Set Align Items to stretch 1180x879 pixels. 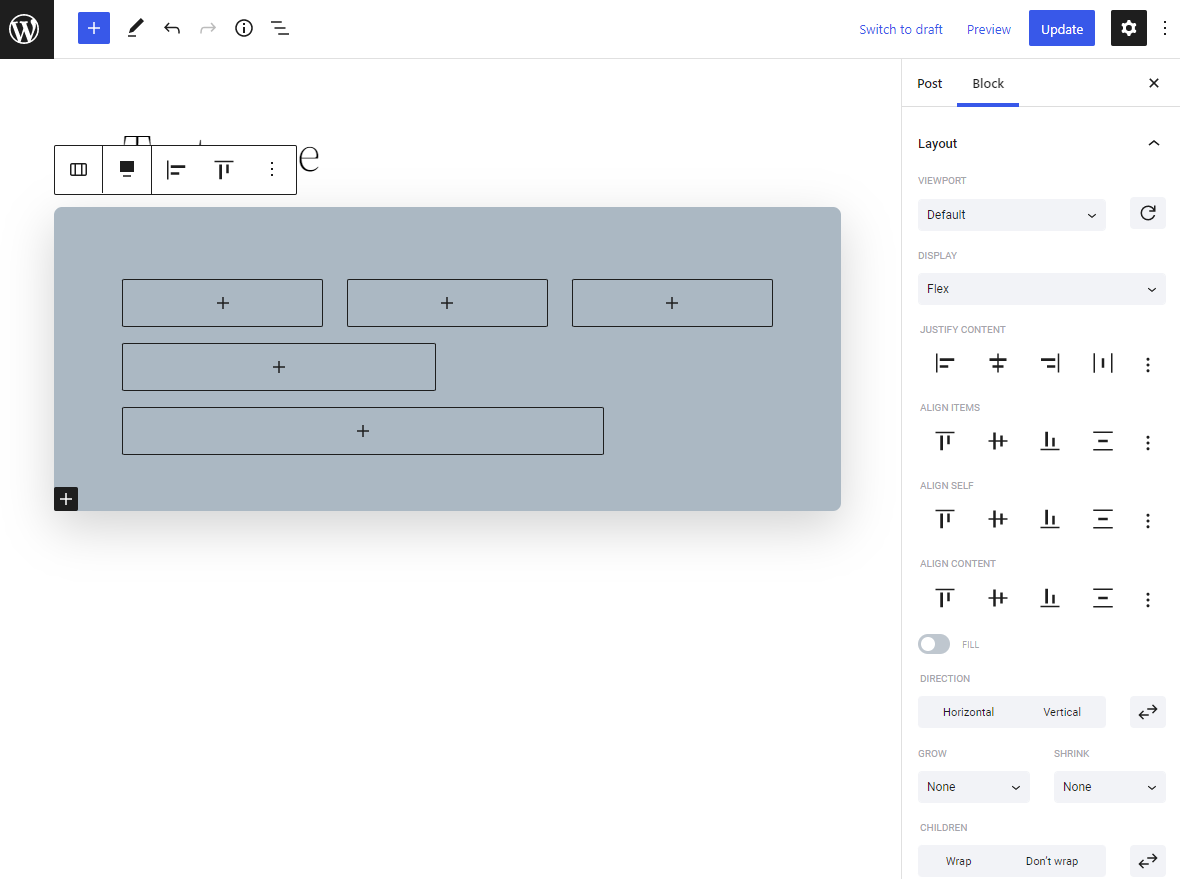point(1102,441)
